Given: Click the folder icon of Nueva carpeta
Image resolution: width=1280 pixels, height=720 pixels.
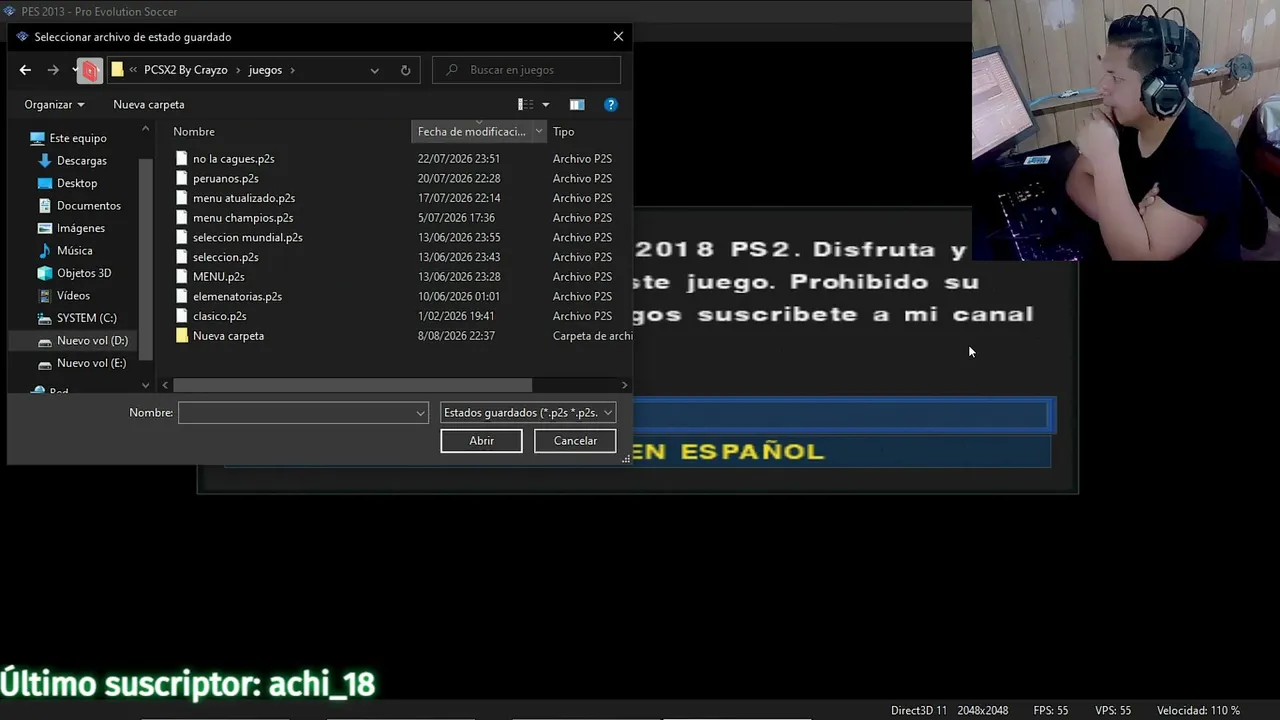Looking at the screenshot, I should tap(181, 336).
